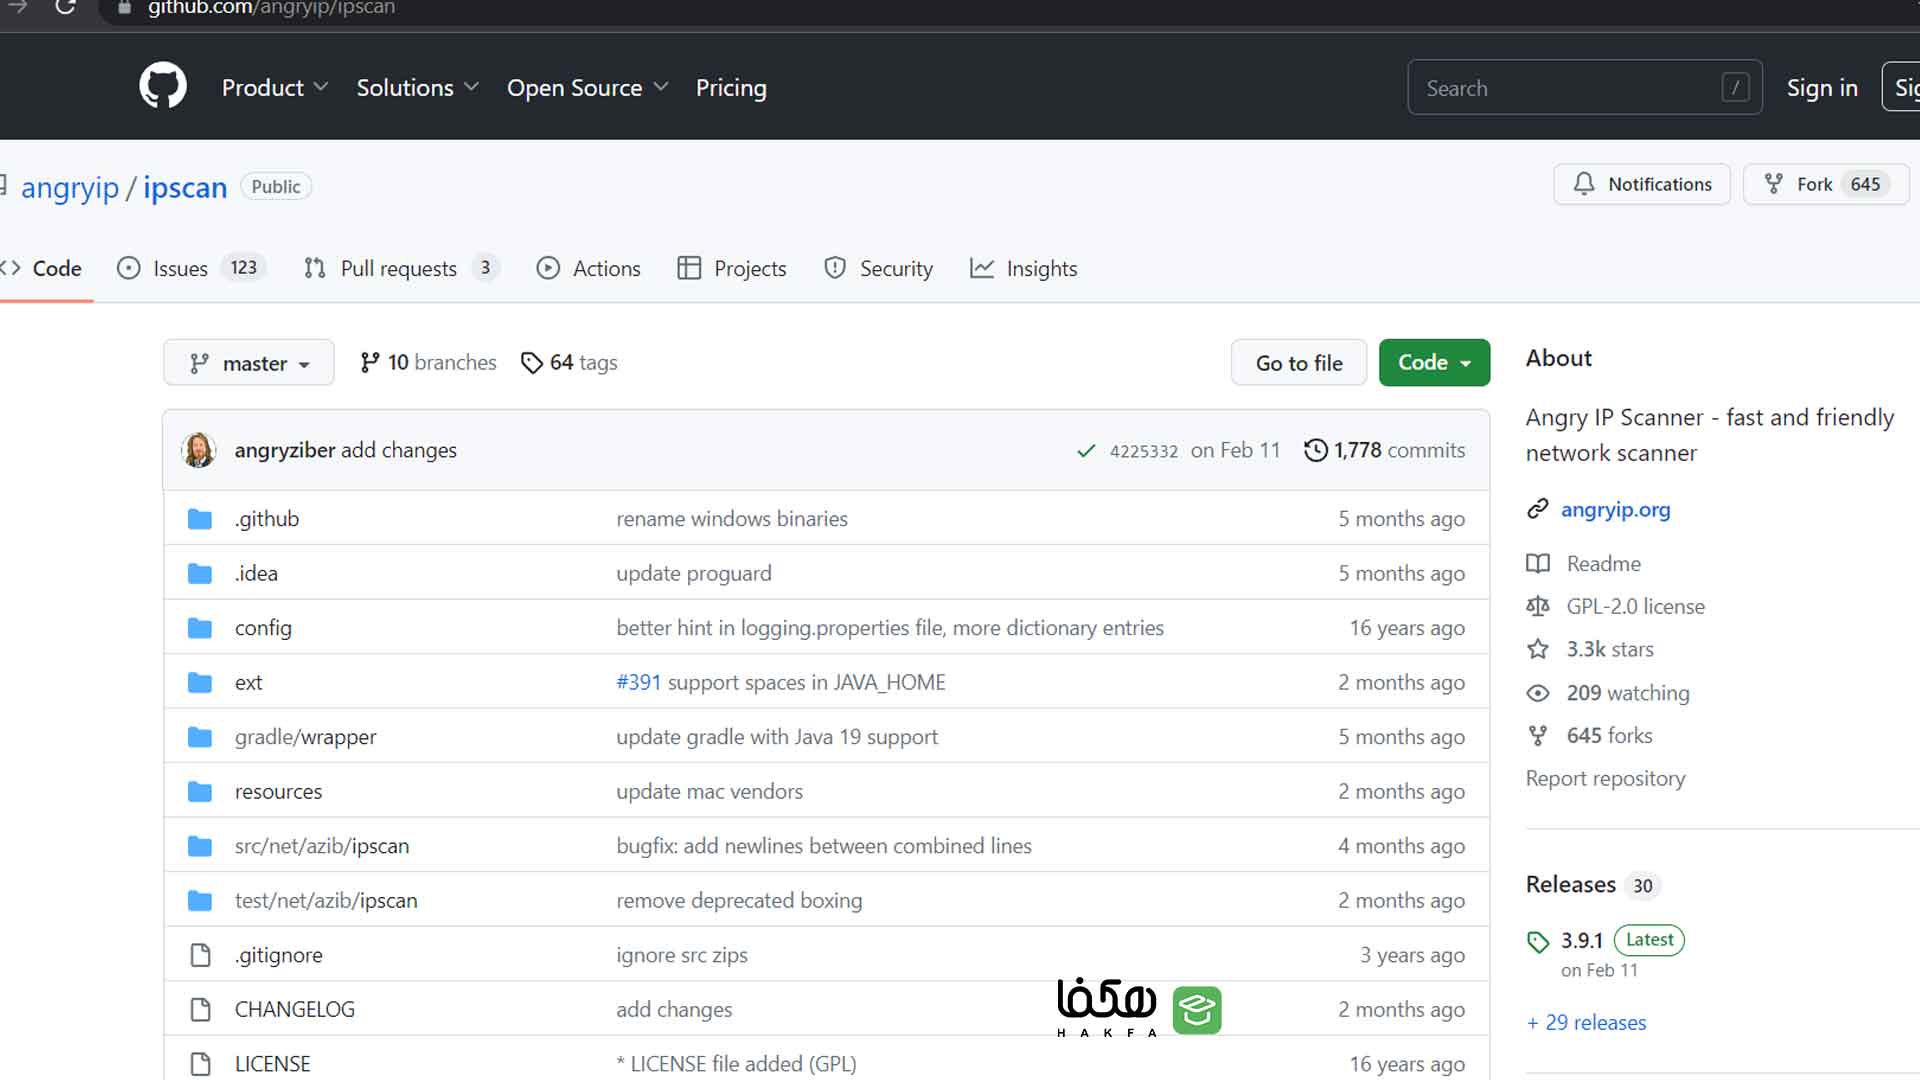Screen dimensions: 1920x1080
Task: Open the Pull requests tab
Action: pos(401,268)
